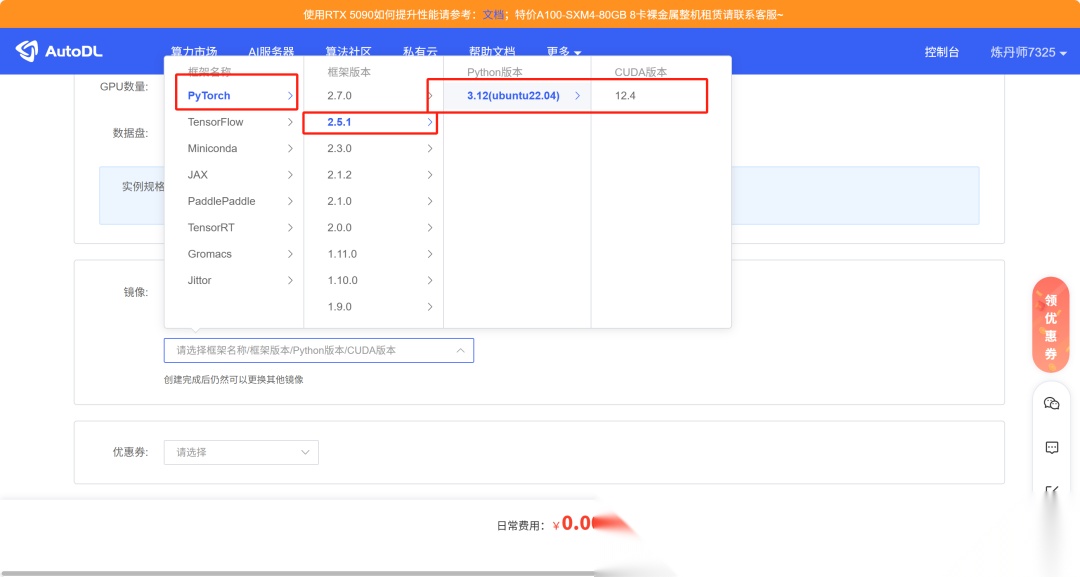1080x577 pixels.
Task: Open AI服务器 in the top navigation
Action: click(271, 52)
